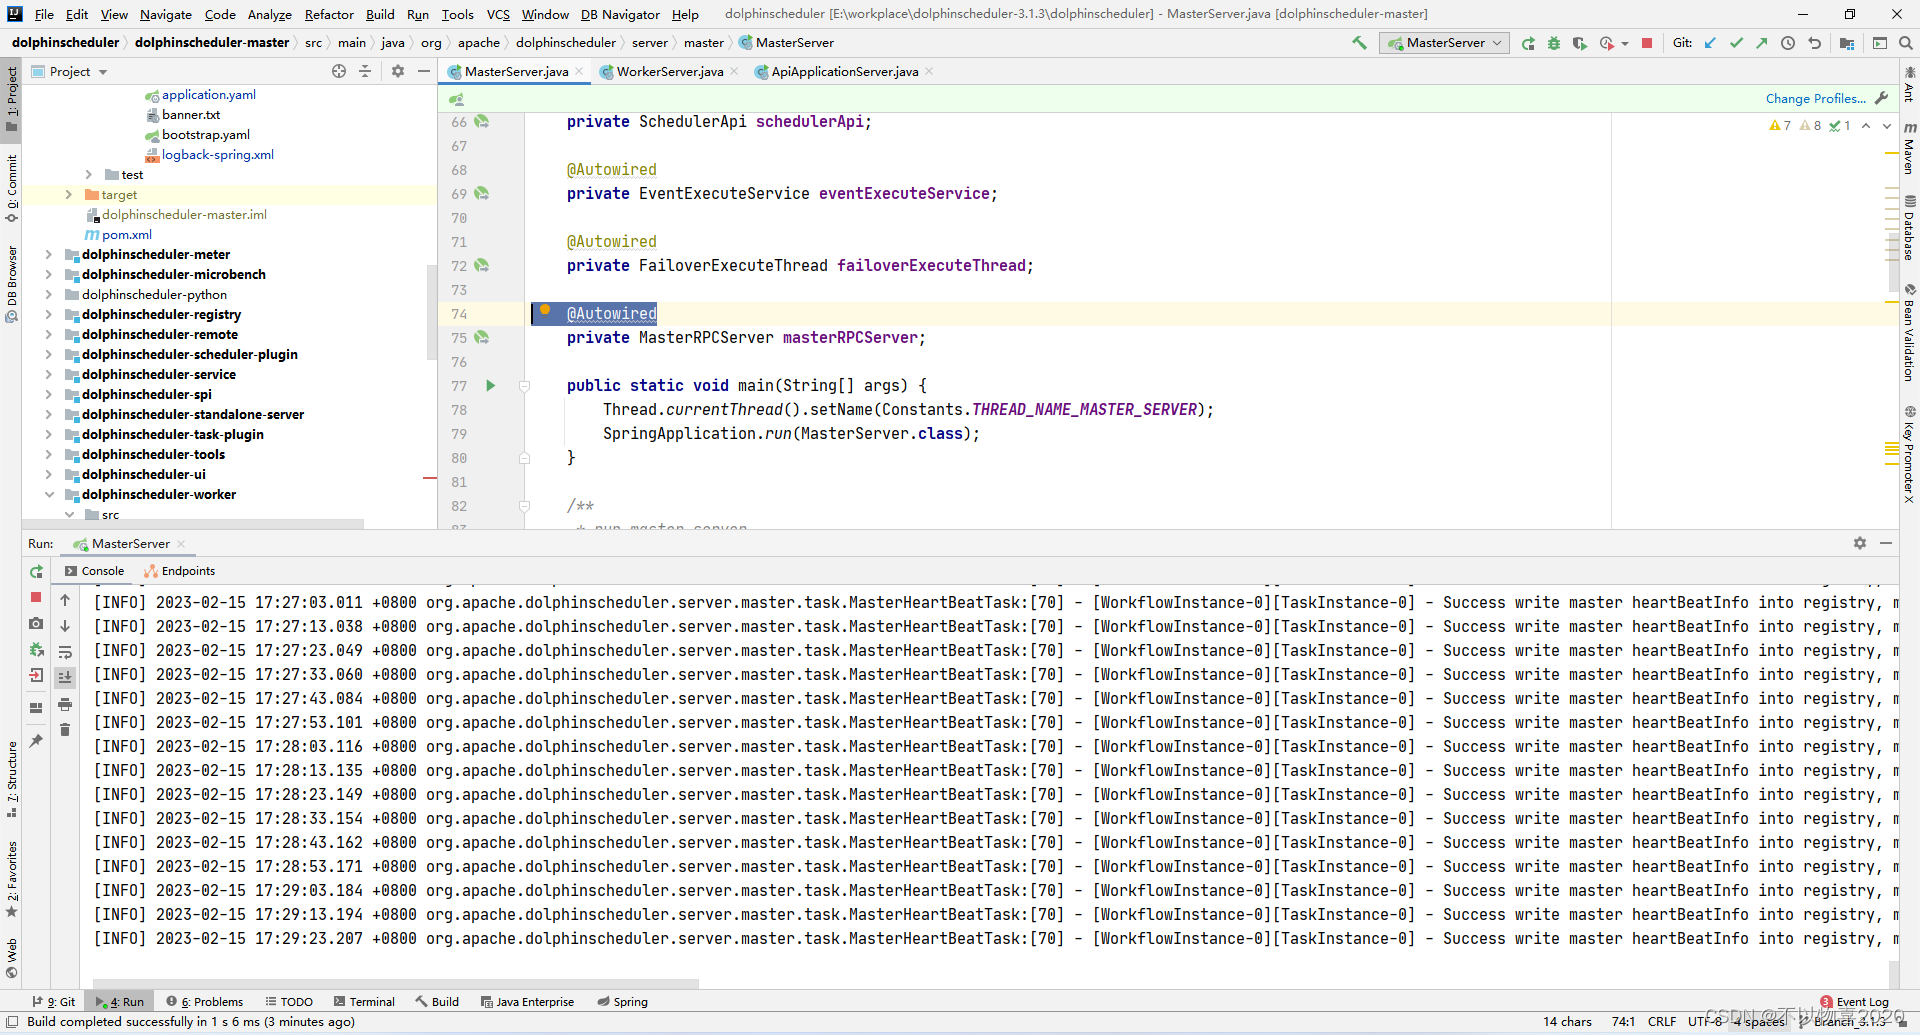This screenshot has height=1035, width=1920.
Task: Open the Maven side panel
Action: pos(1909,147)
